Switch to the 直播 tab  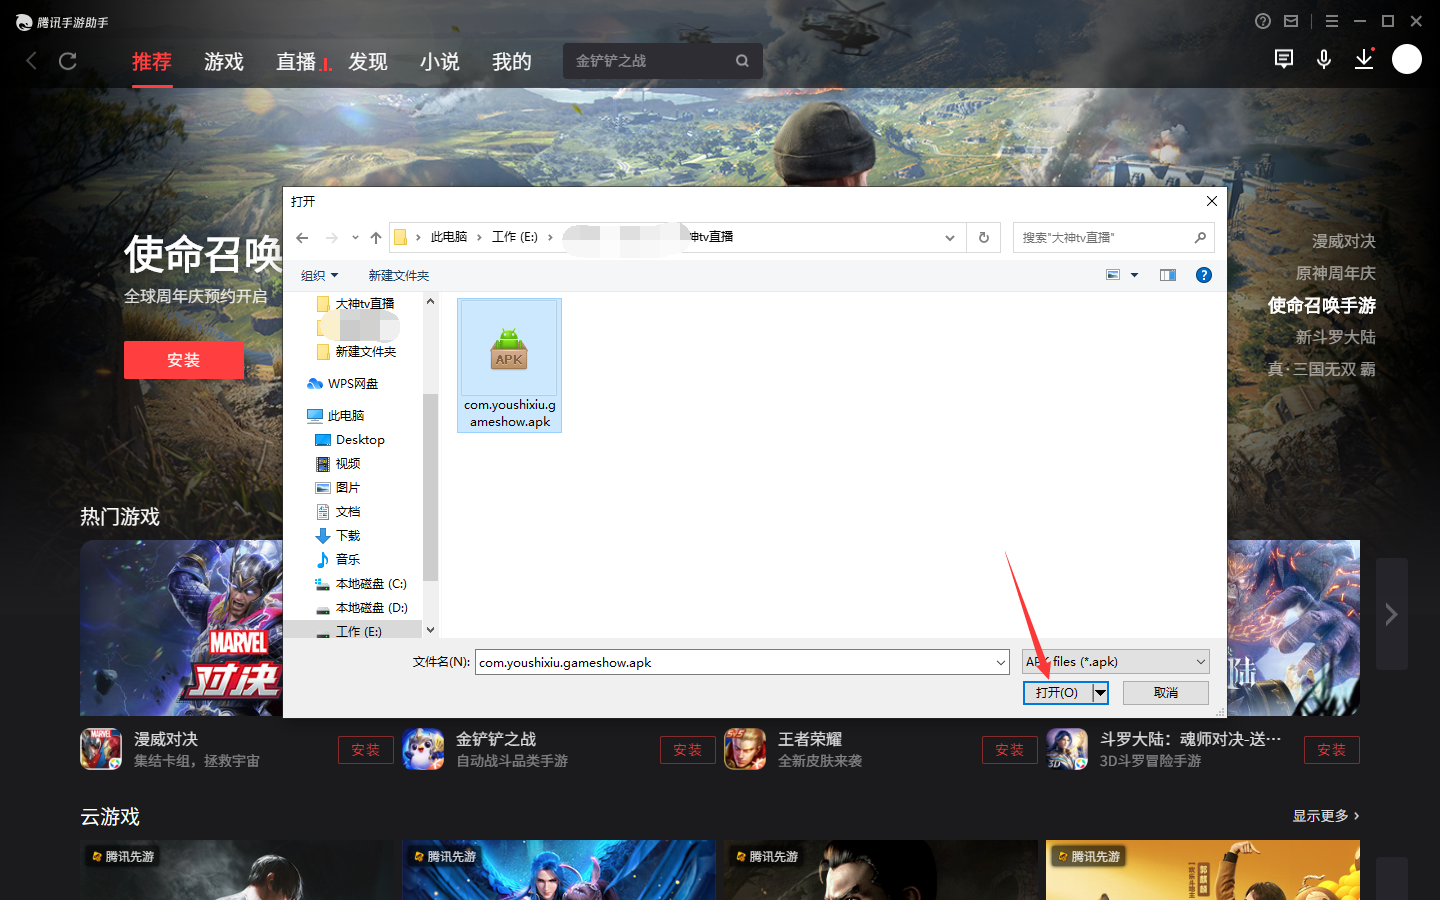[296, 62]
